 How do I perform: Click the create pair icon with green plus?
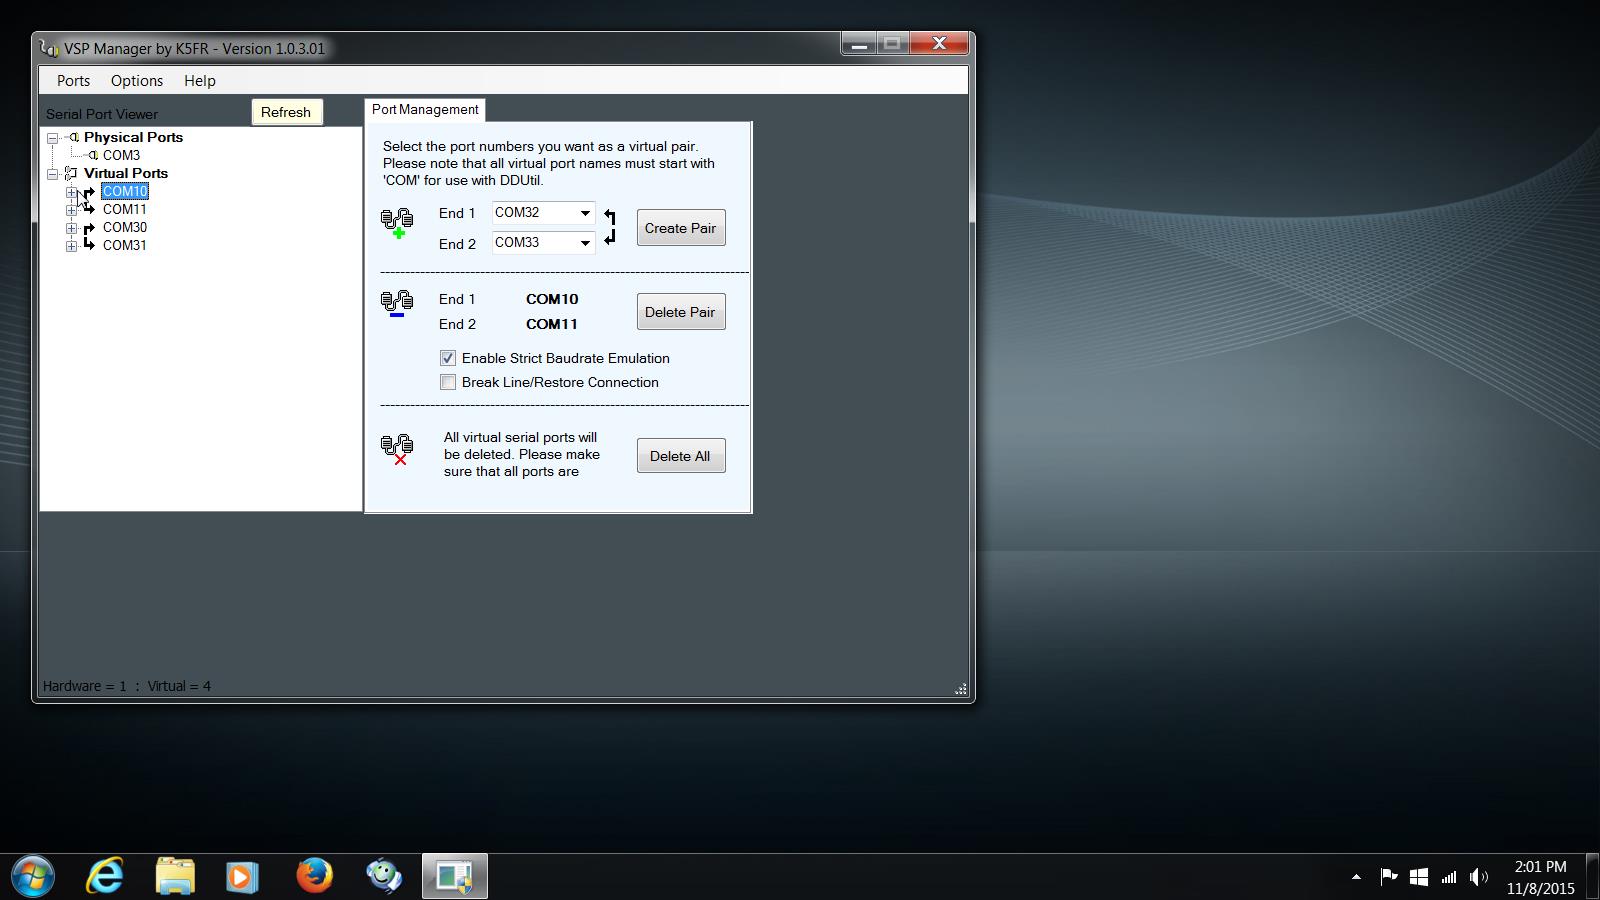[x=397, y=223]
